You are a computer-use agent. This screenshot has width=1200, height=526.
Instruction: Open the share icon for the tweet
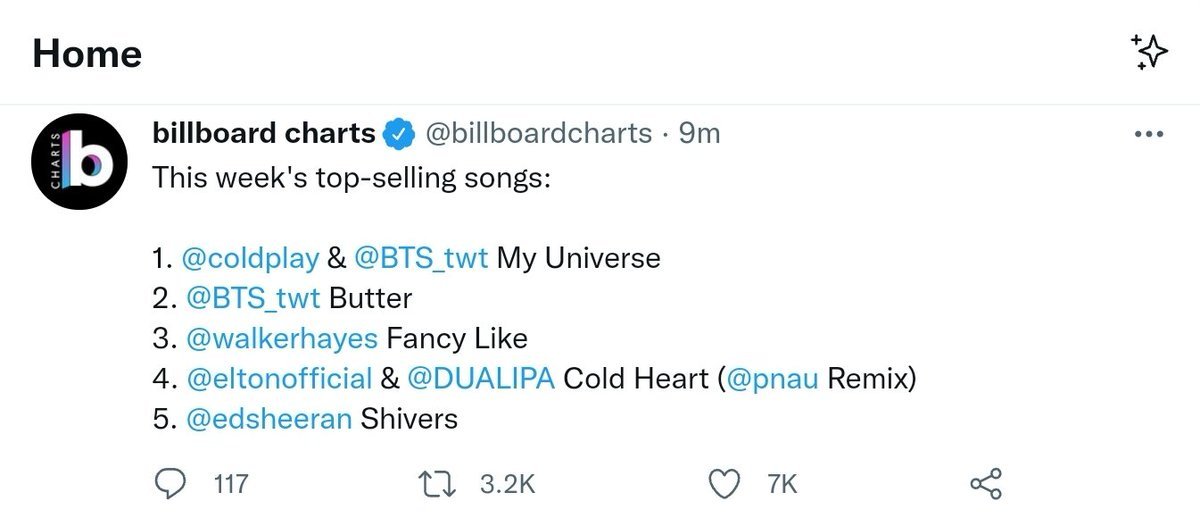pyautogui.click(x=986, y=485)
